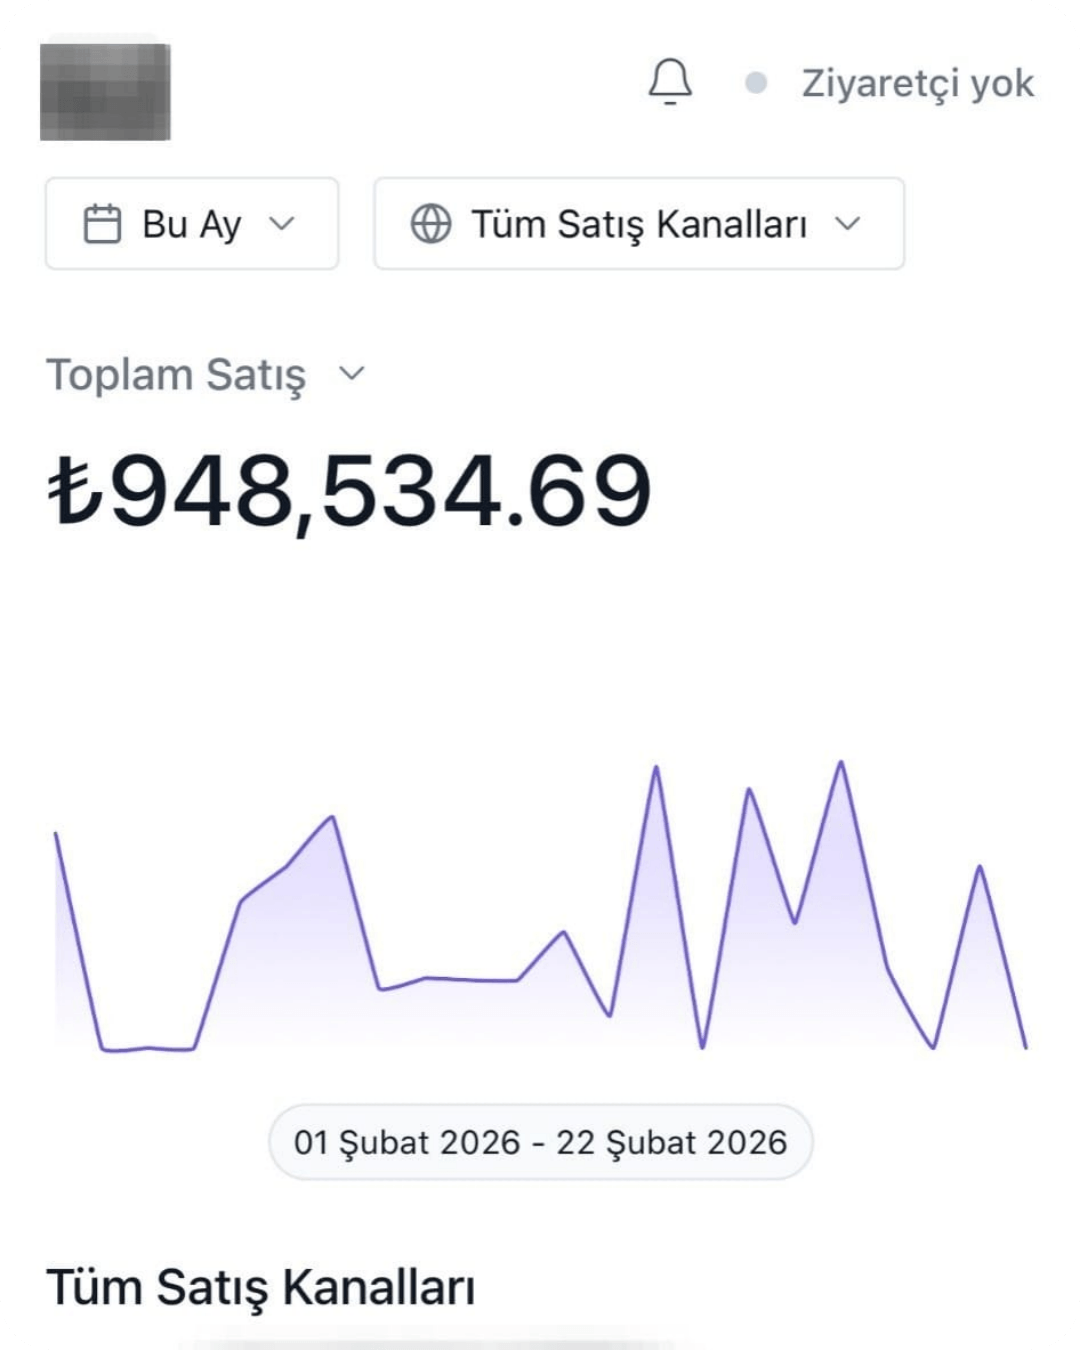This screenshot has width=1080, height=1350.
Task: Click the 948,534.69 total sales figure
Action: tap(380, 490)
